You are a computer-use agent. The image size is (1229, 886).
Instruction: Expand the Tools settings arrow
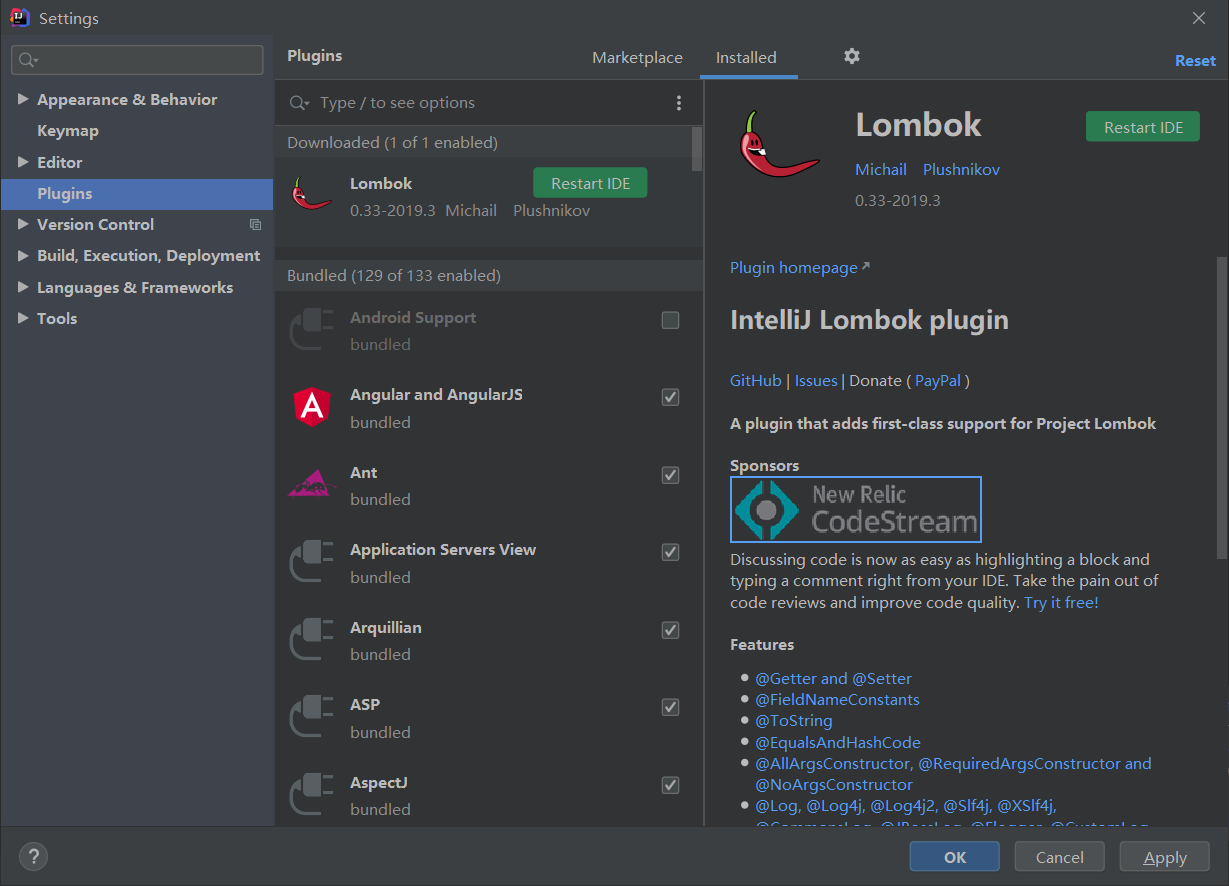tap(23, 318)
